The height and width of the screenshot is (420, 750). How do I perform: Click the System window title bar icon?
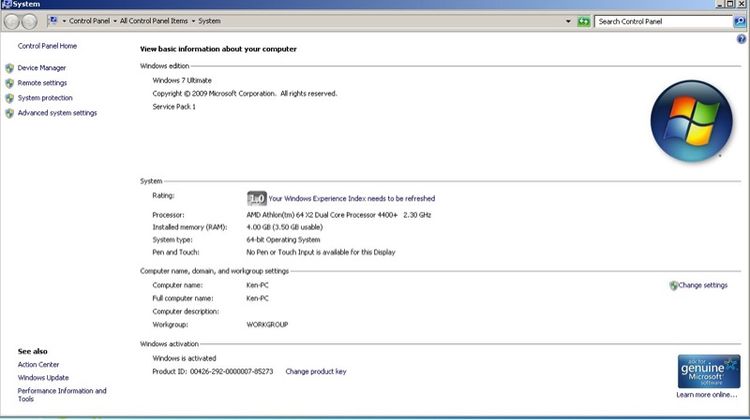[6, 4]
